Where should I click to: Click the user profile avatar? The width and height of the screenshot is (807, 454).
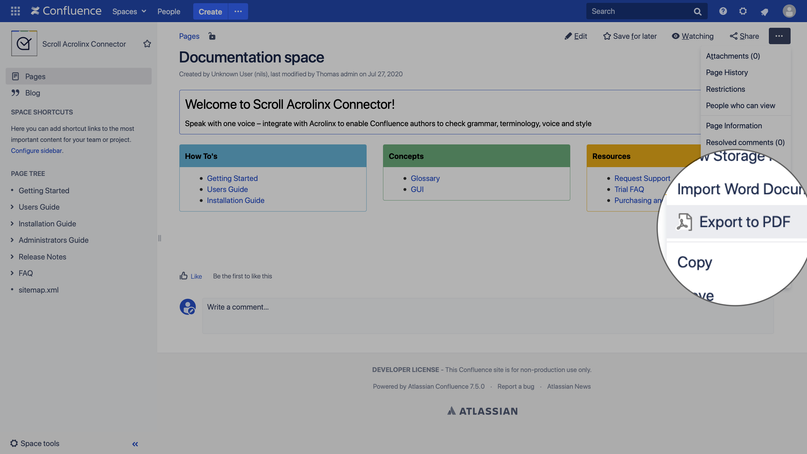coord(789,11)
